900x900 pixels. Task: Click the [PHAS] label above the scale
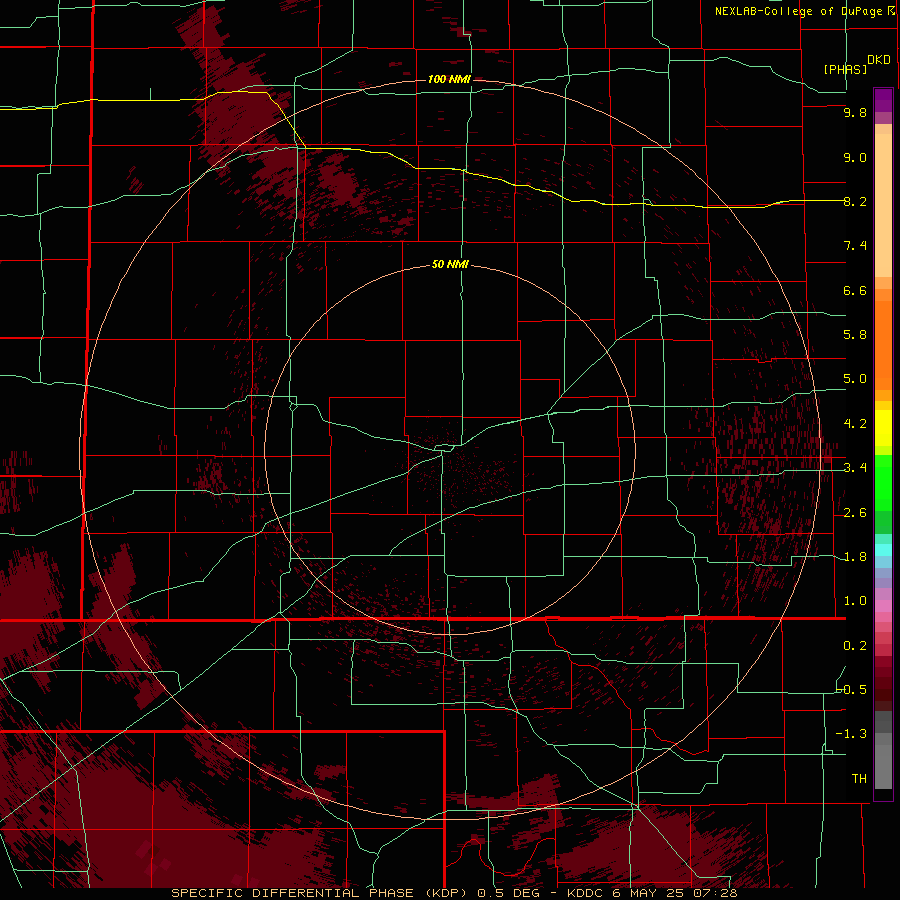(x=845, y=69)
